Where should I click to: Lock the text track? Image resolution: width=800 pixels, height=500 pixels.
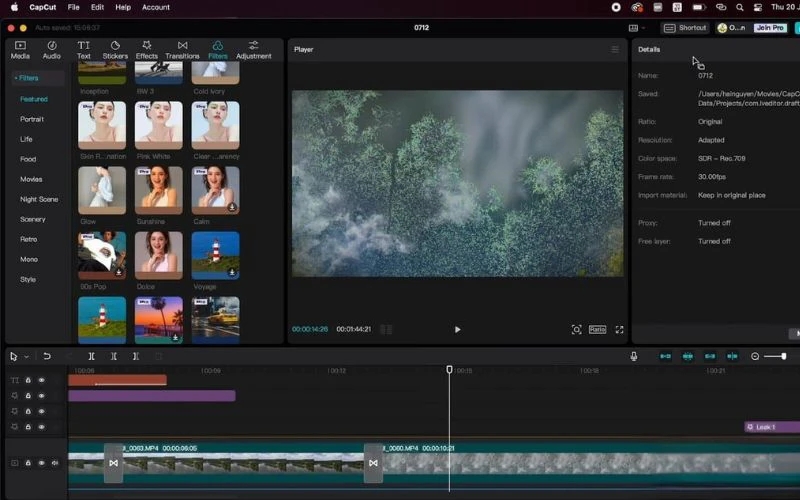pyautogui.click(x=28, y=380)
